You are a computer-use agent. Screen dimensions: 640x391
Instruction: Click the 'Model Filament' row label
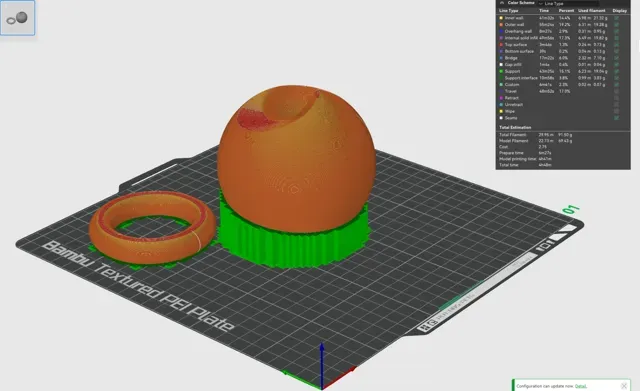[x=513, y=141]
